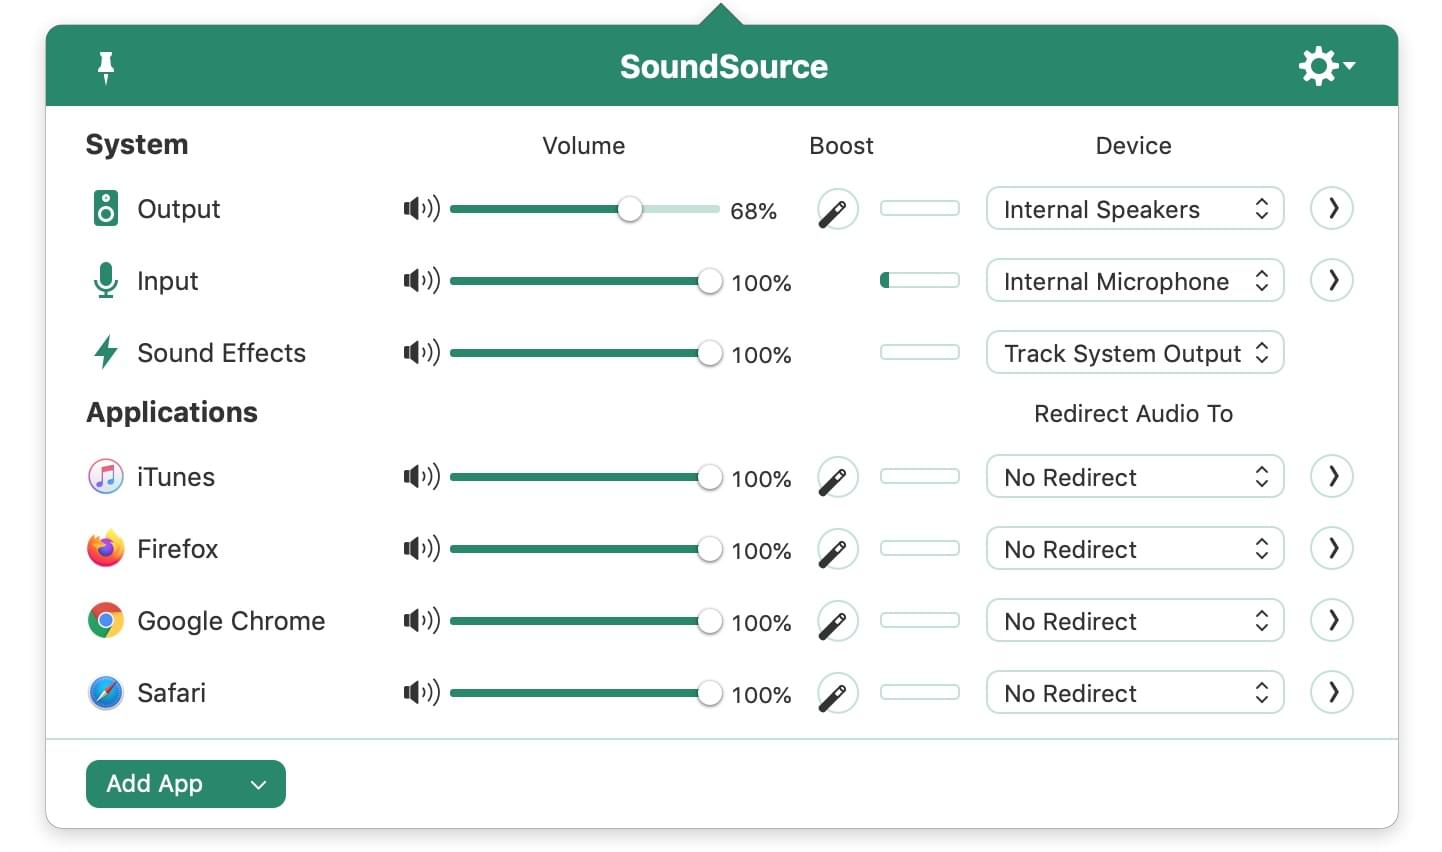The height and width of the screenshot is (852, 1442).
Task: Click the Redirect Audio To label
Action: [x=1133, y=413]
